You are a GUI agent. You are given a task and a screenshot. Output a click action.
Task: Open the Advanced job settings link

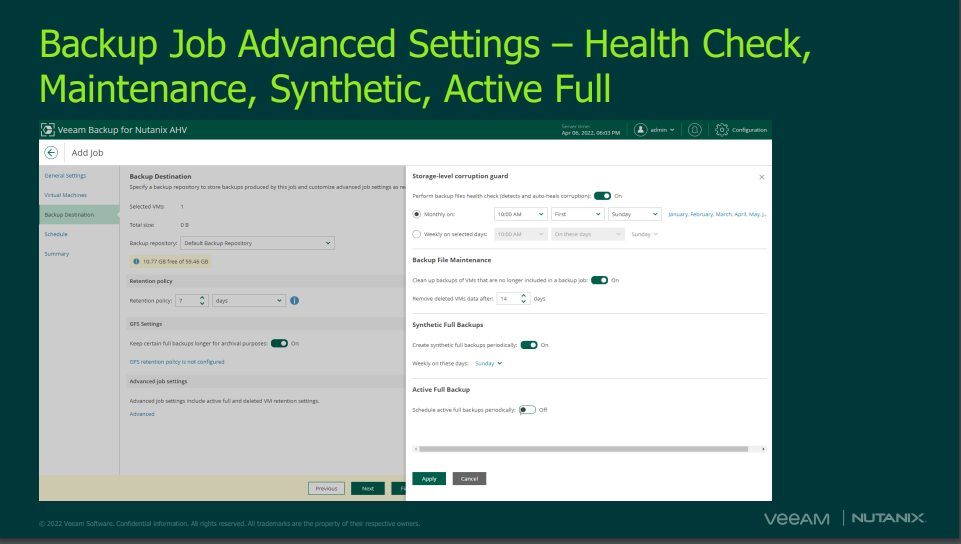tap(142, 414)
